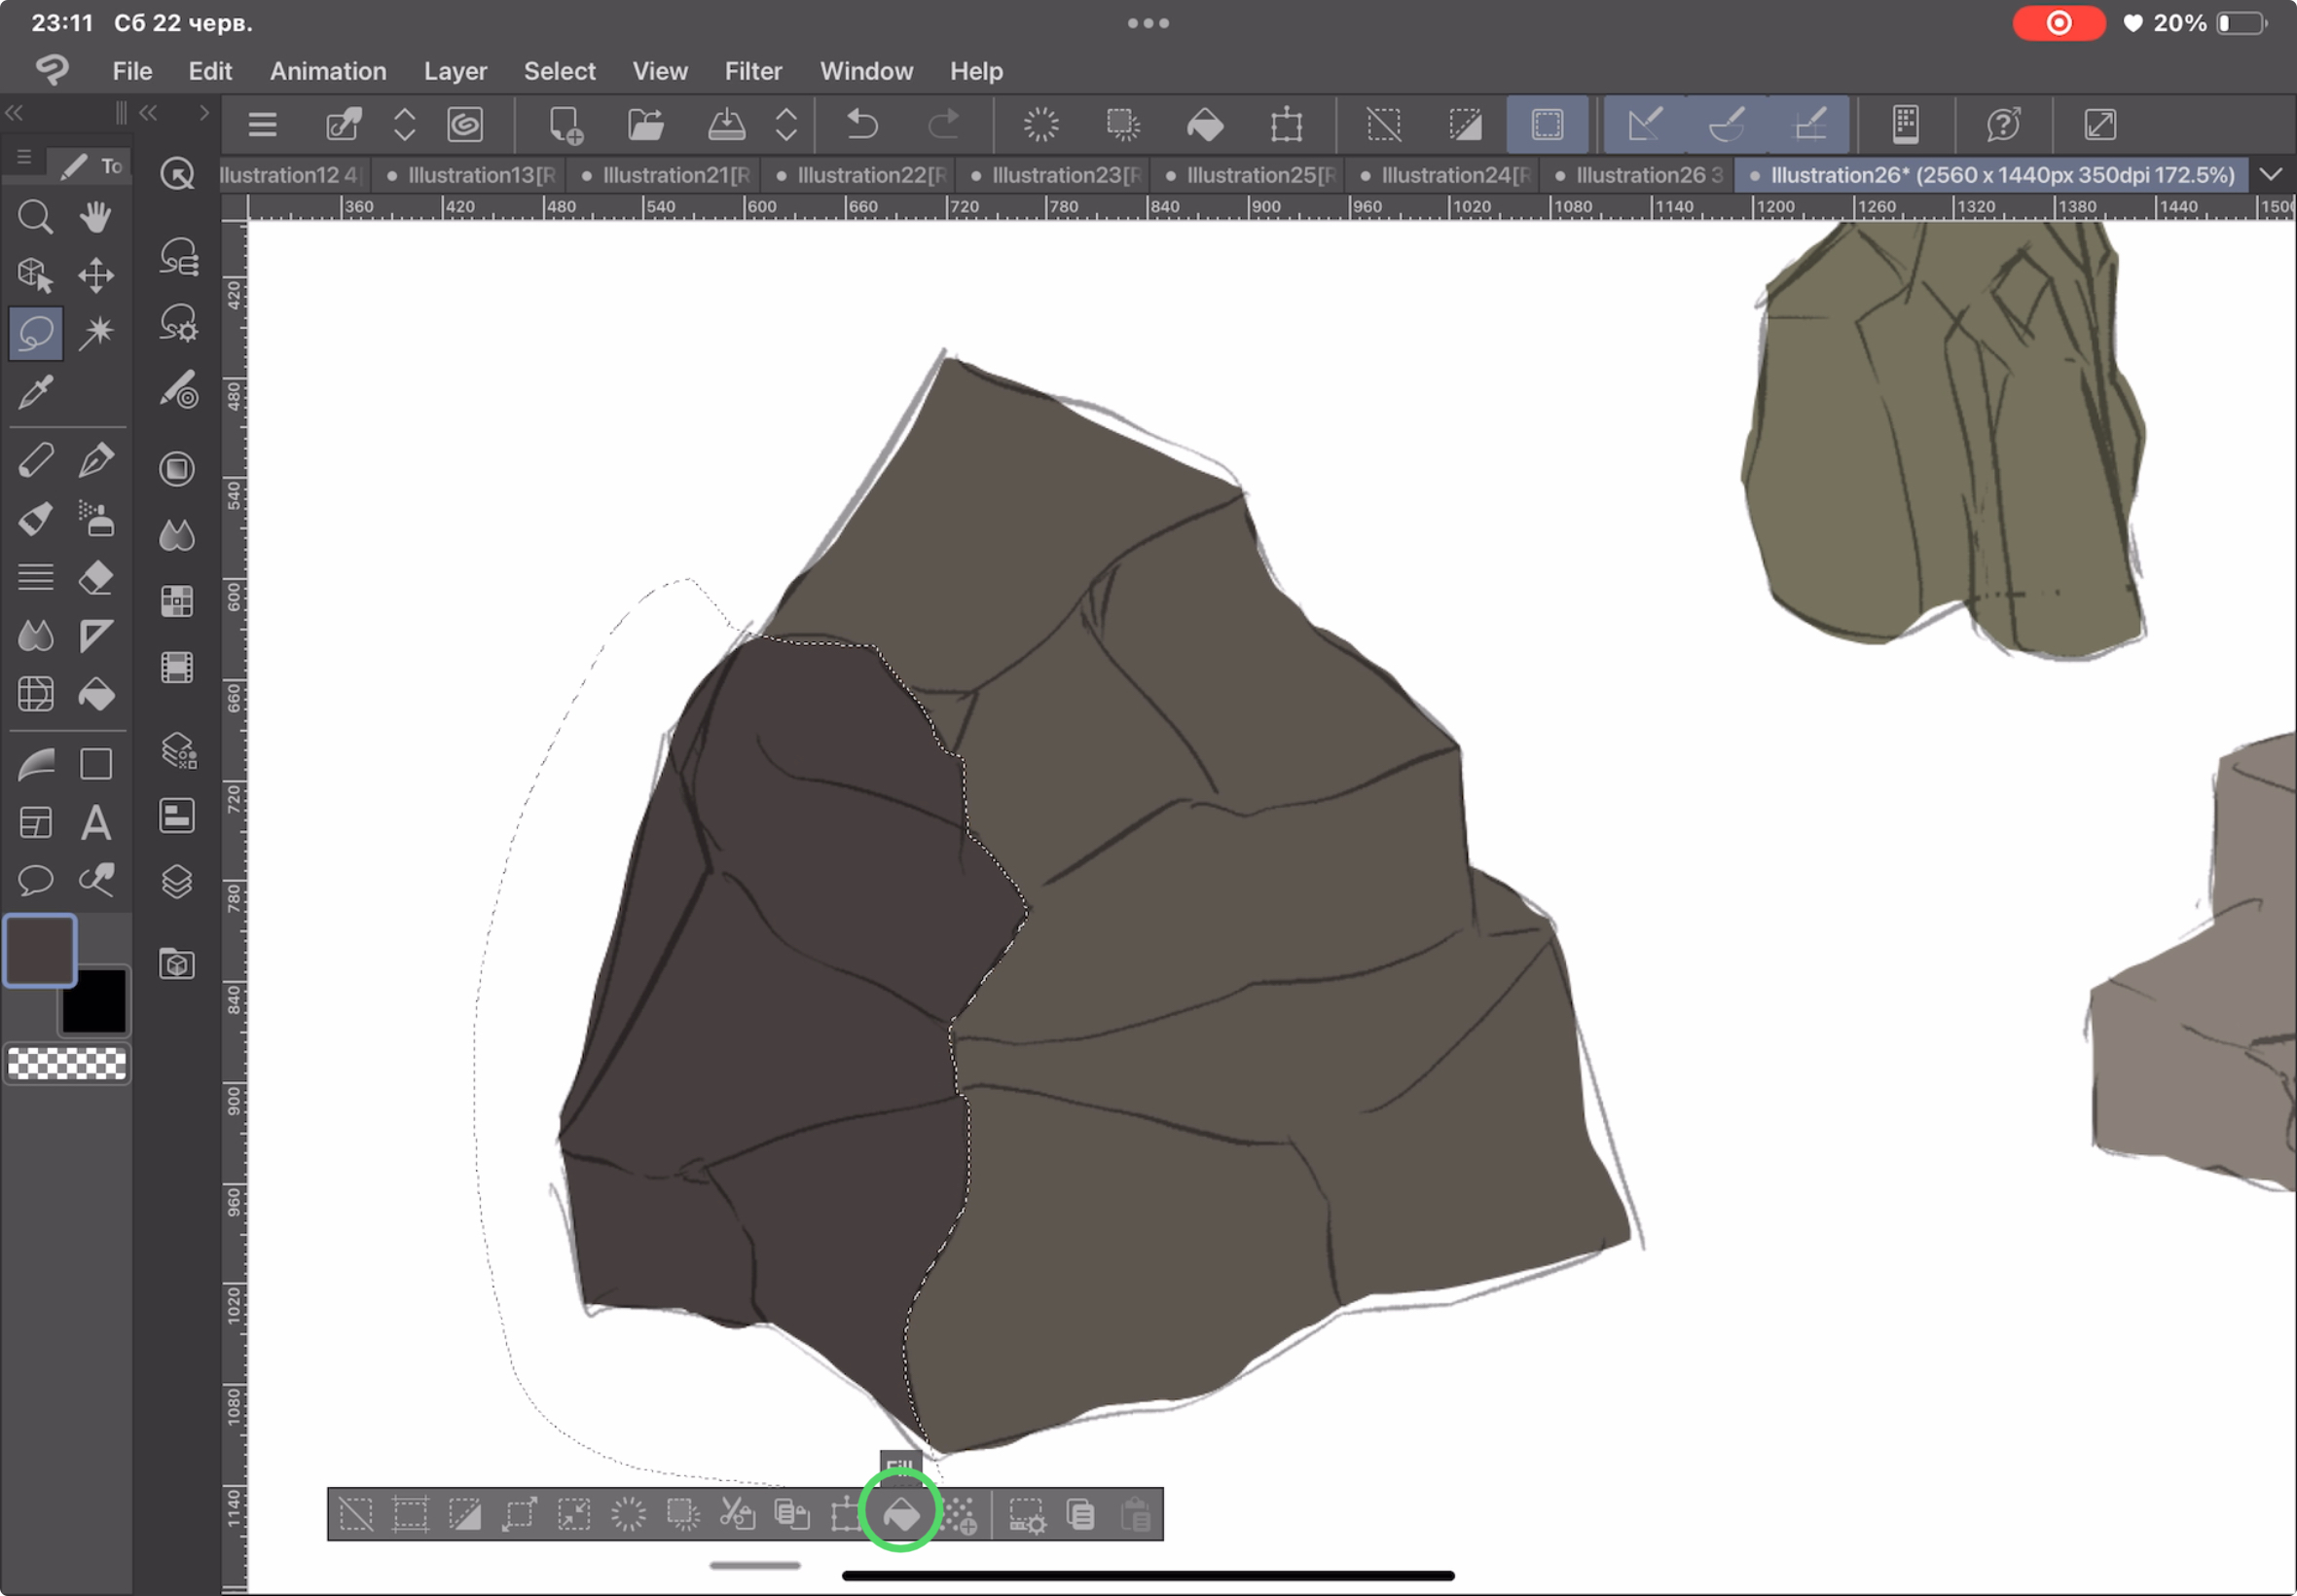Toggle Snap to Grid button
Screen dimensions: 2297x1596
1809,125
